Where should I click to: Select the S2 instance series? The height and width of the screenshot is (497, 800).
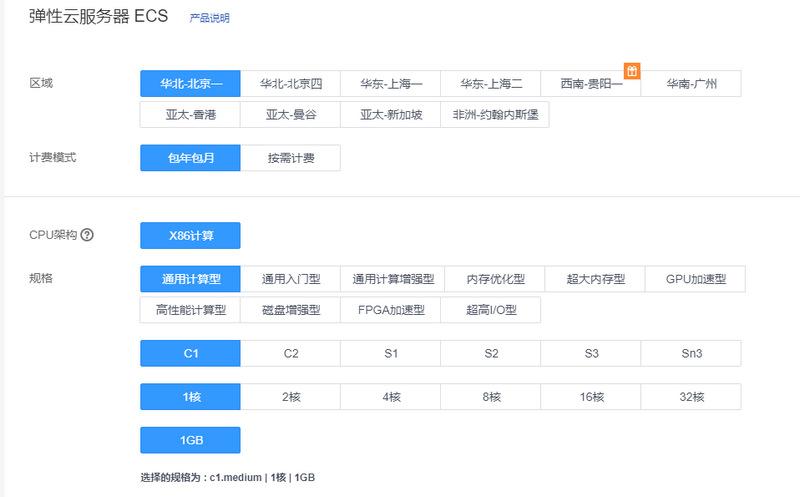pyautogui.click(x=490, y=353)
